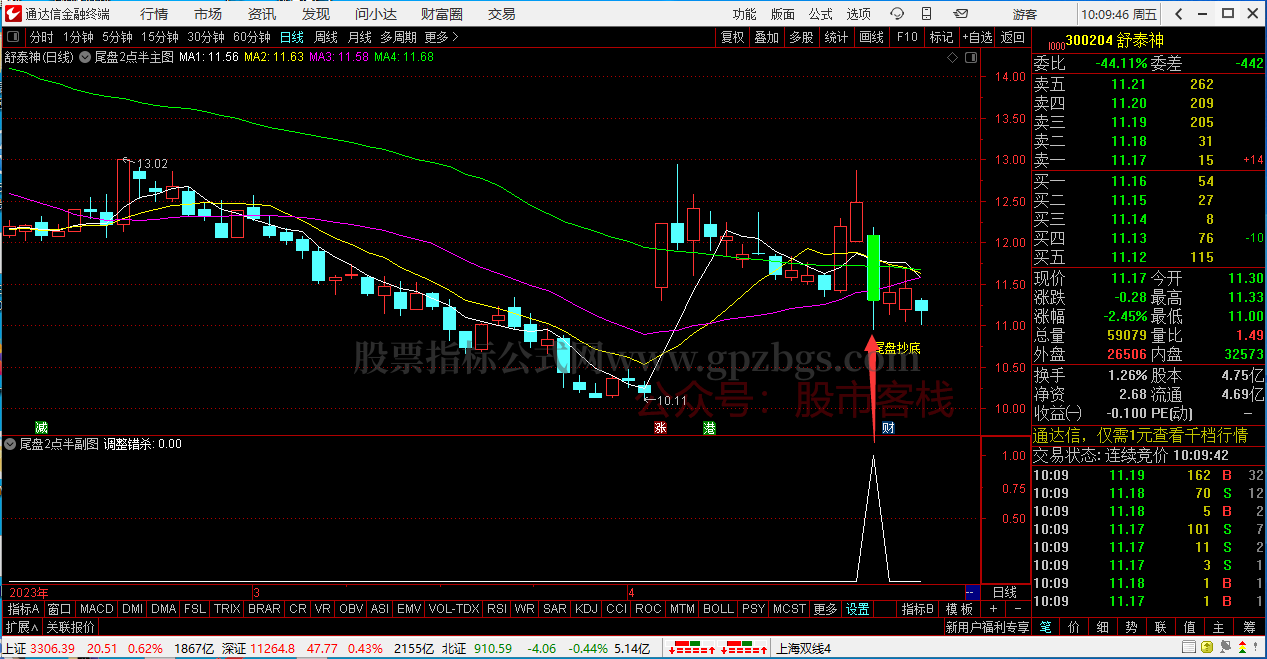This screenshot has height=659, width=1267.
Task: Switch to 15分钟 period
Action: tap(160, 37)
